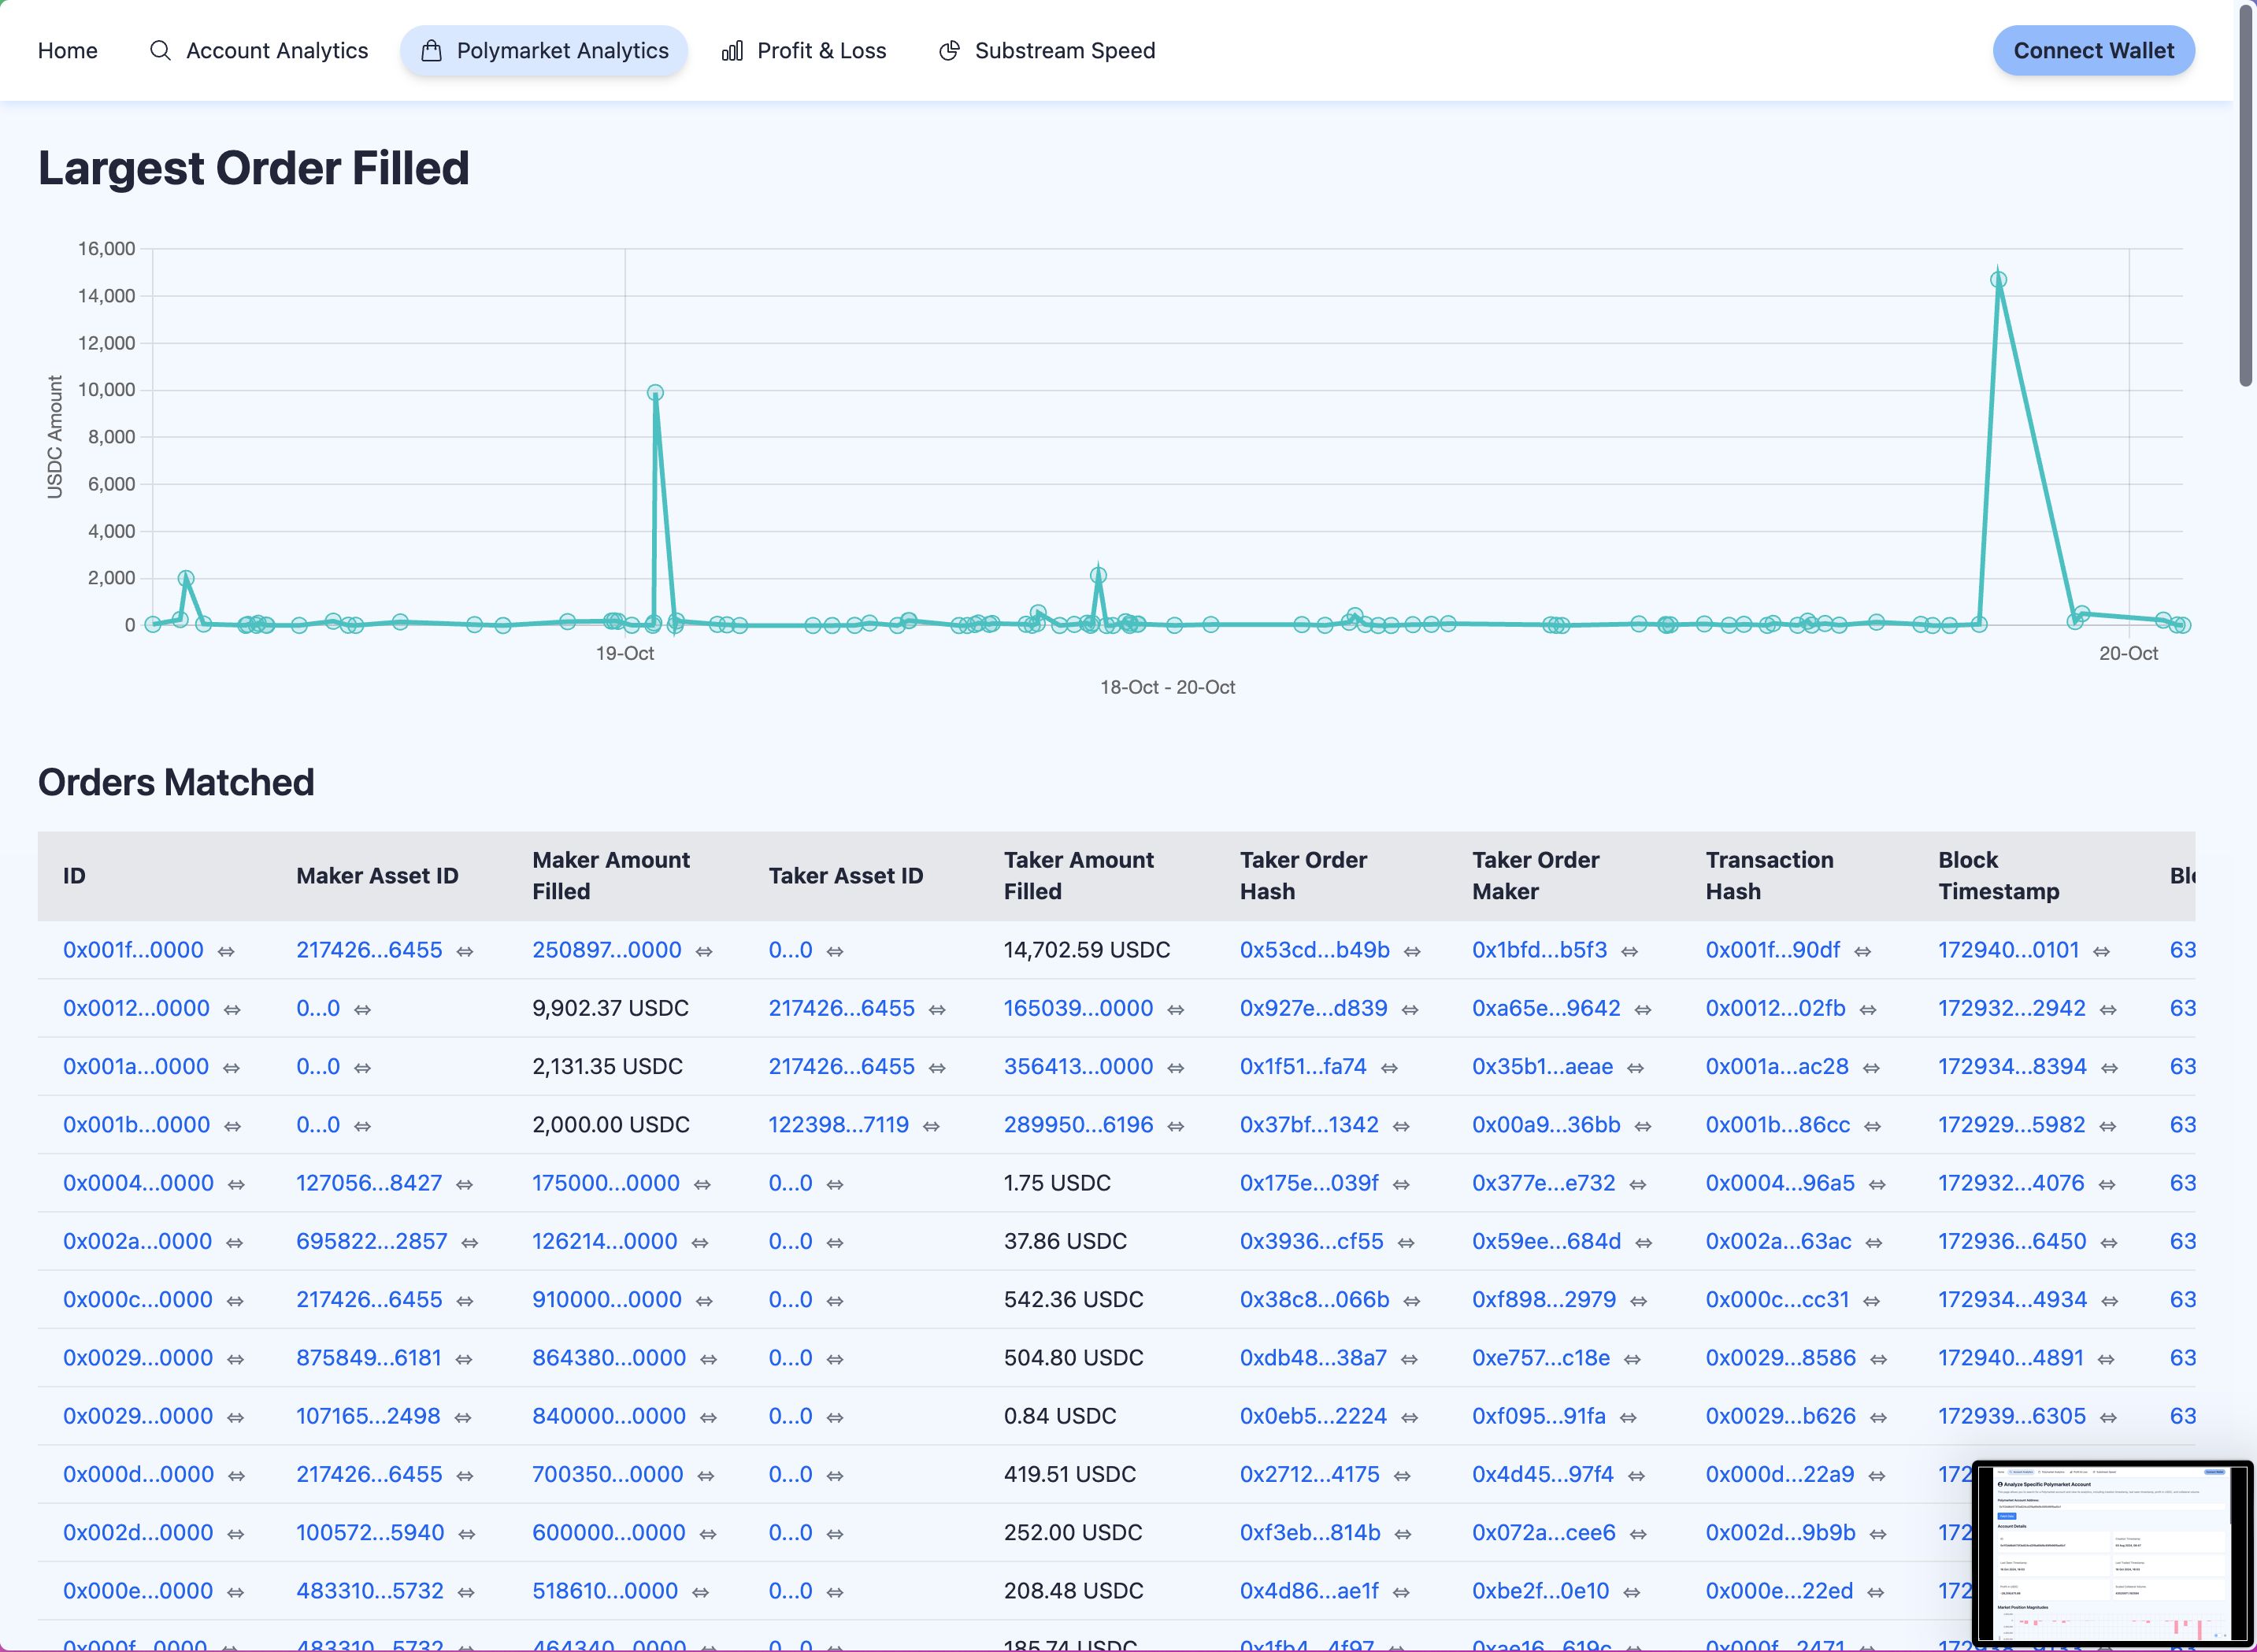Screen dimensions: 2257x1652
Task: Click the 252.00 USDC cell
Action: [x=1073, y=1532]
